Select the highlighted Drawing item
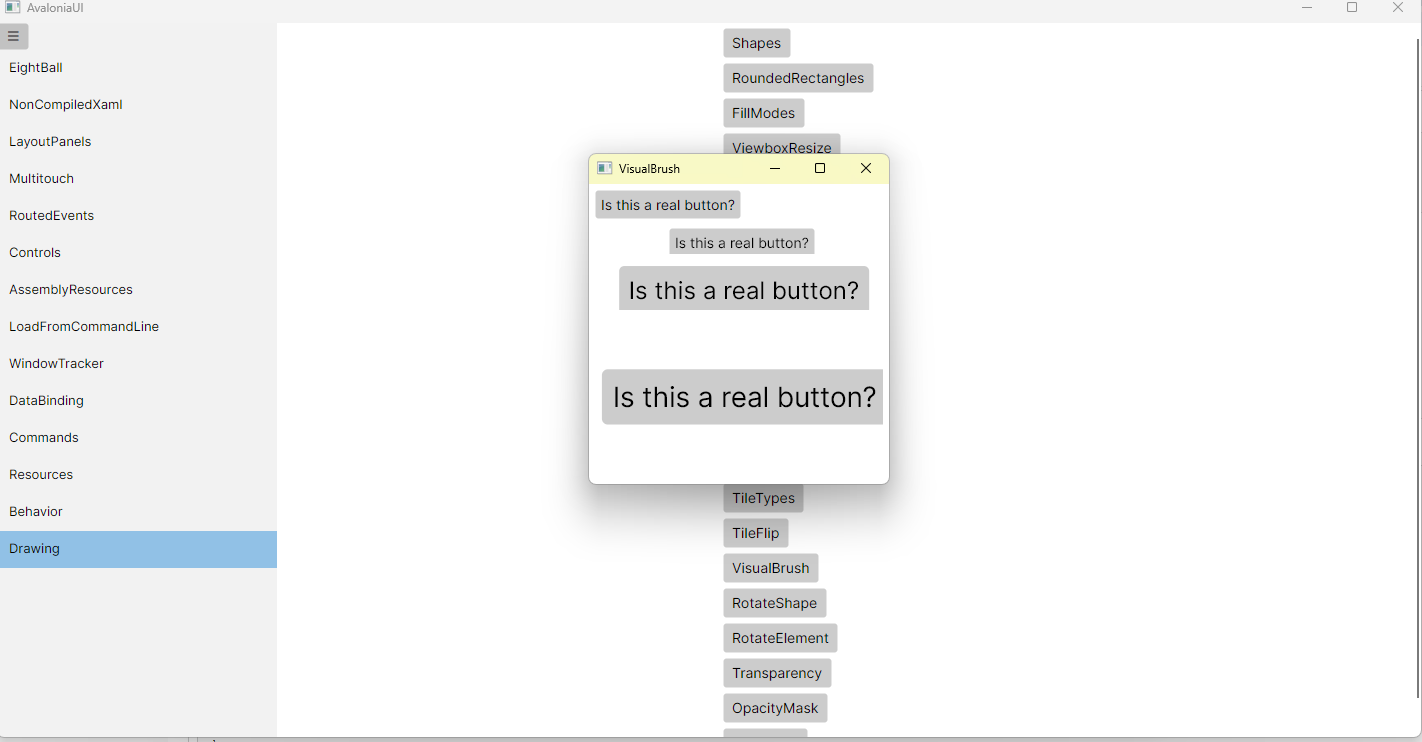 tap(138, 549)
